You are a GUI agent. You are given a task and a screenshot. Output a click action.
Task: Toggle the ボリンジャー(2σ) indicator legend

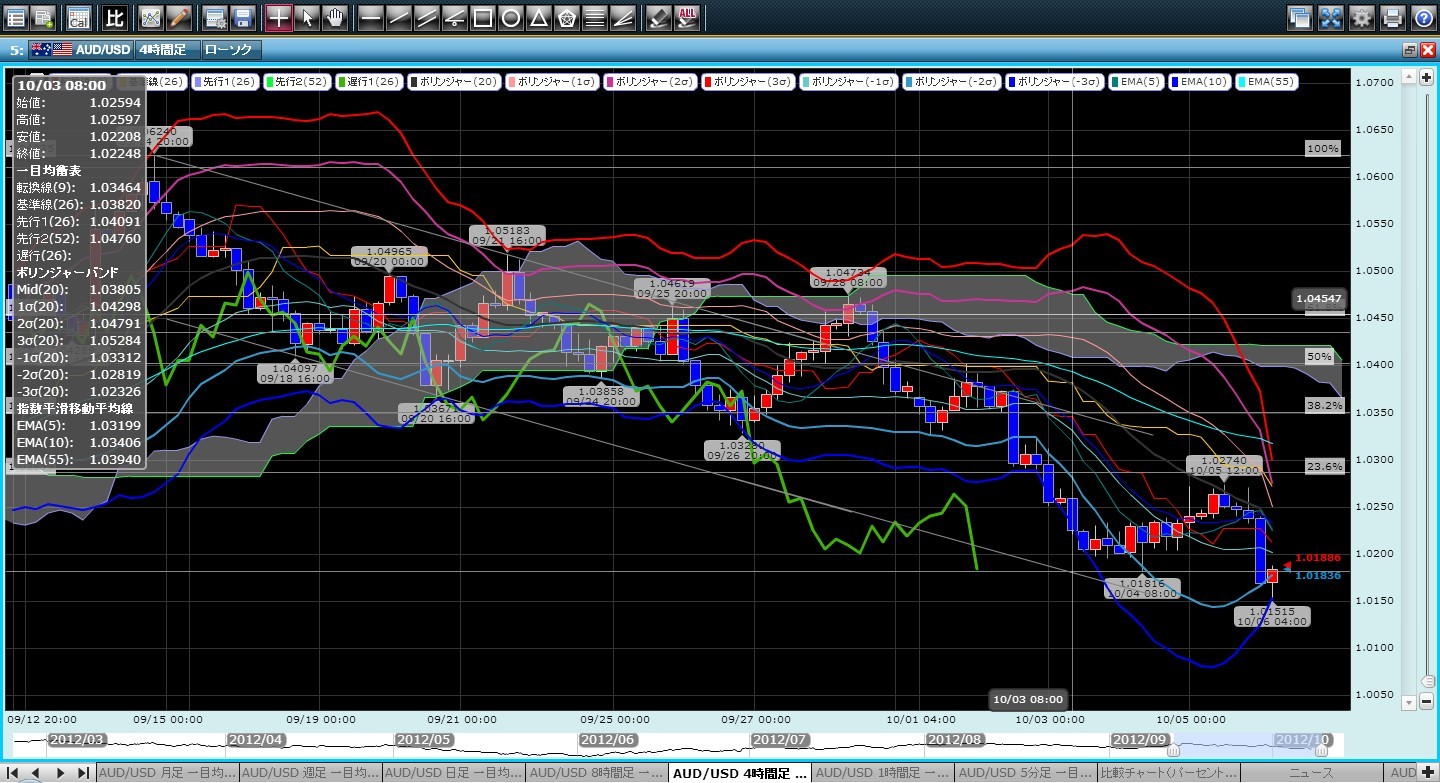click(x=646, y=82)
